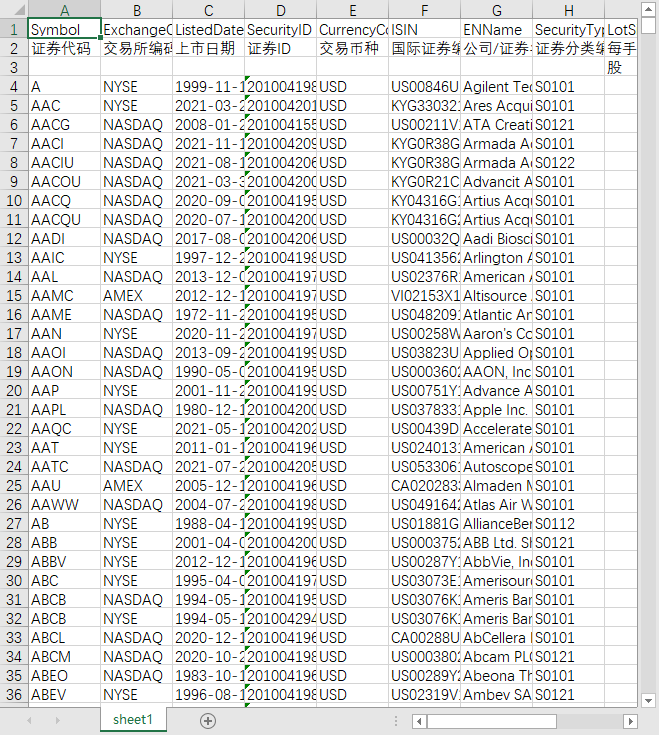
Task: Select the AbbVie name cell
Action: click(496, 562)
